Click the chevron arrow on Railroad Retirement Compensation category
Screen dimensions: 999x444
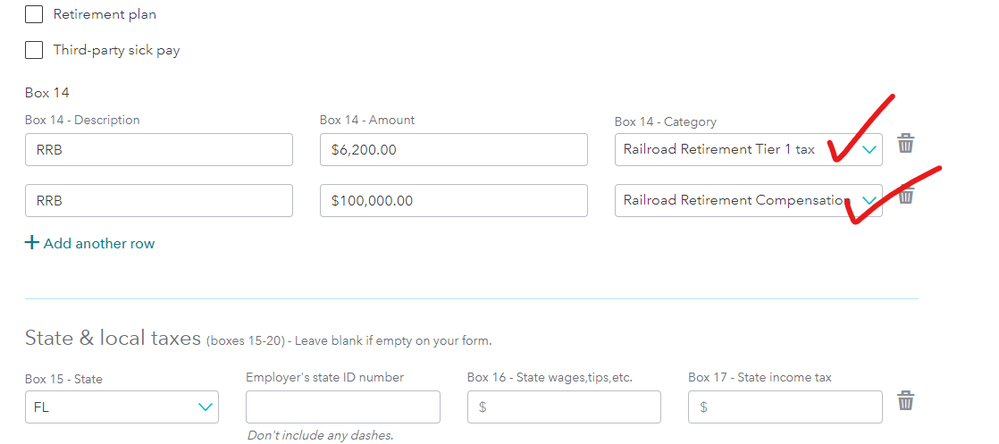click(x=869, y=201)
